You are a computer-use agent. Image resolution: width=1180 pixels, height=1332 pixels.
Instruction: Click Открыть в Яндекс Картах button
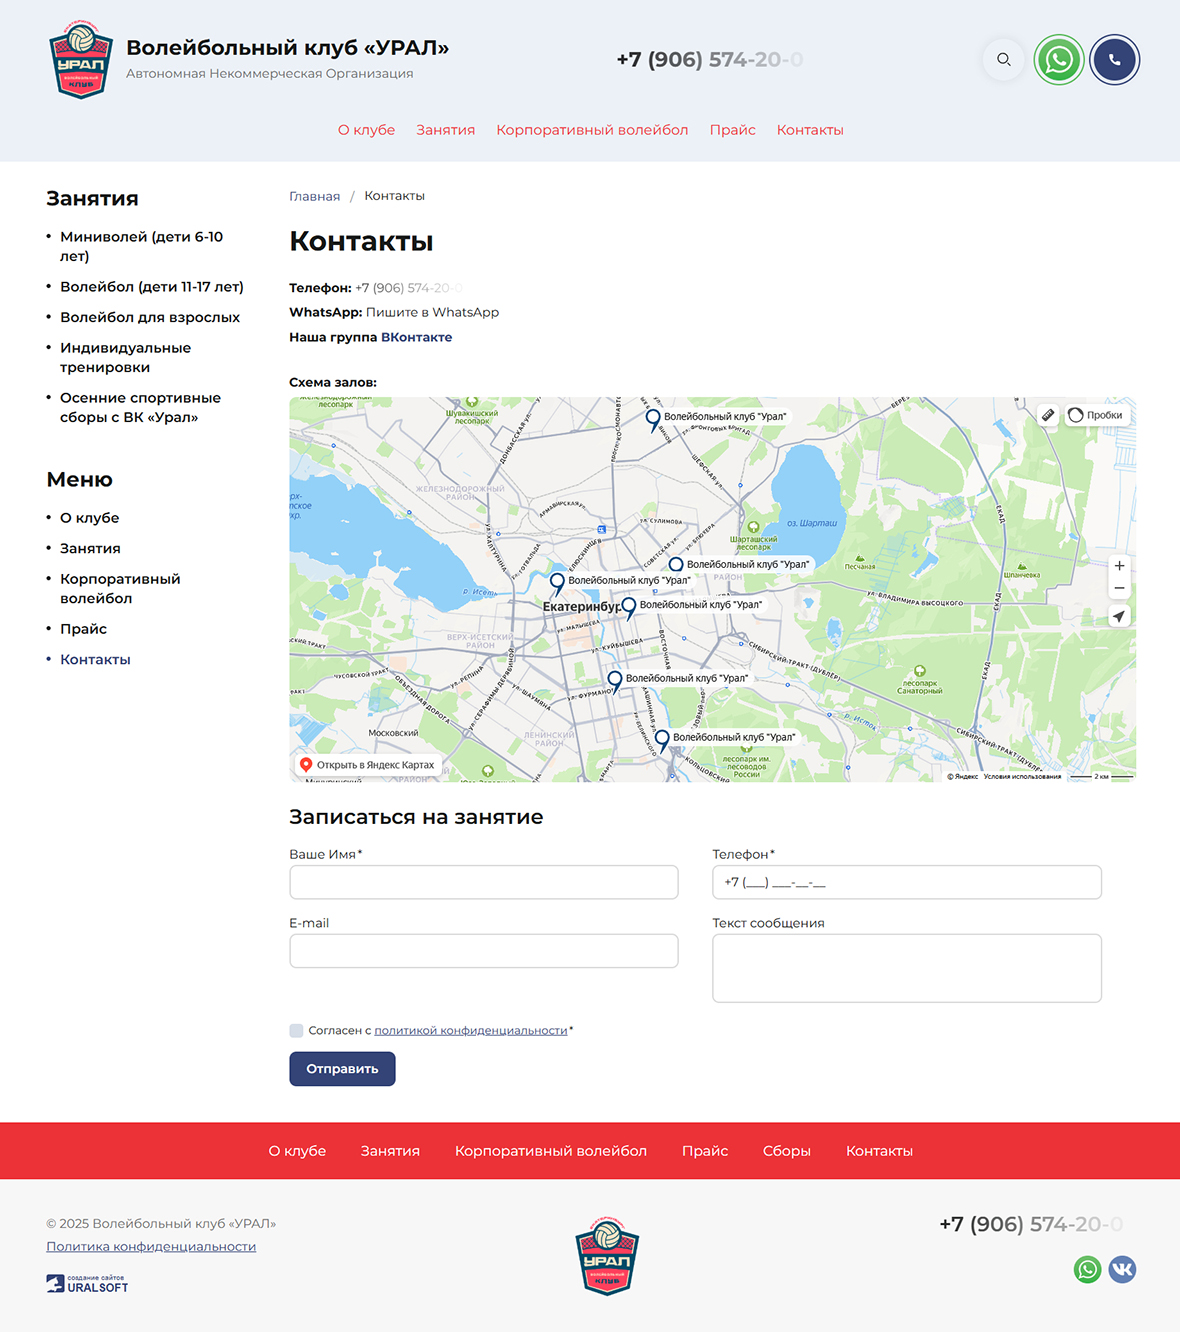click(x=367, y=765)
